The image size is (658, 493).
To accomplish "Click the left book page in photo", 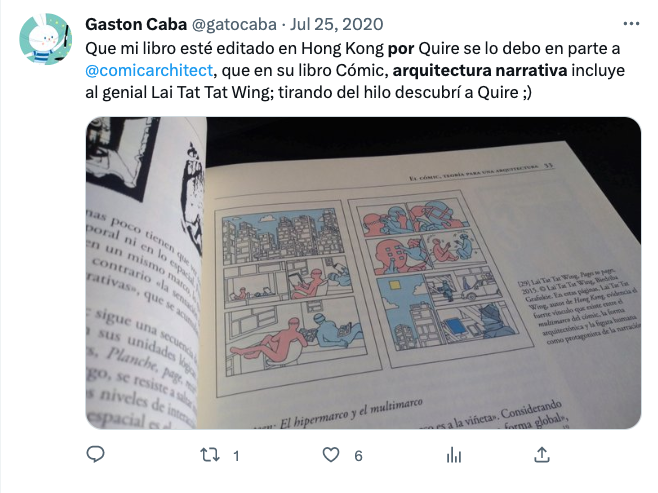I will pos(145,273).
